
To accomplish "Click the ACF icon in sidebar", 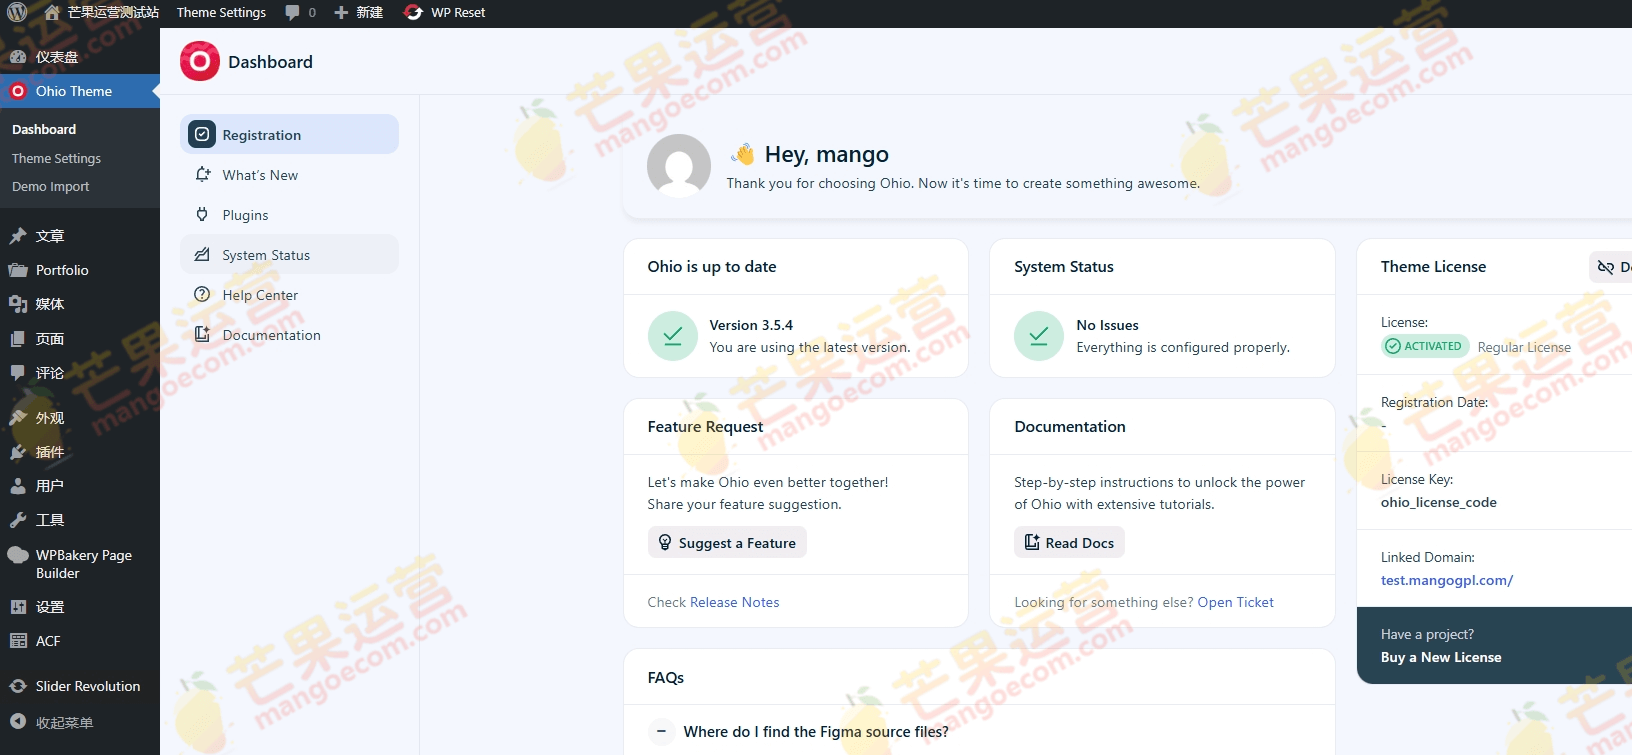I will tap(18, 641).
